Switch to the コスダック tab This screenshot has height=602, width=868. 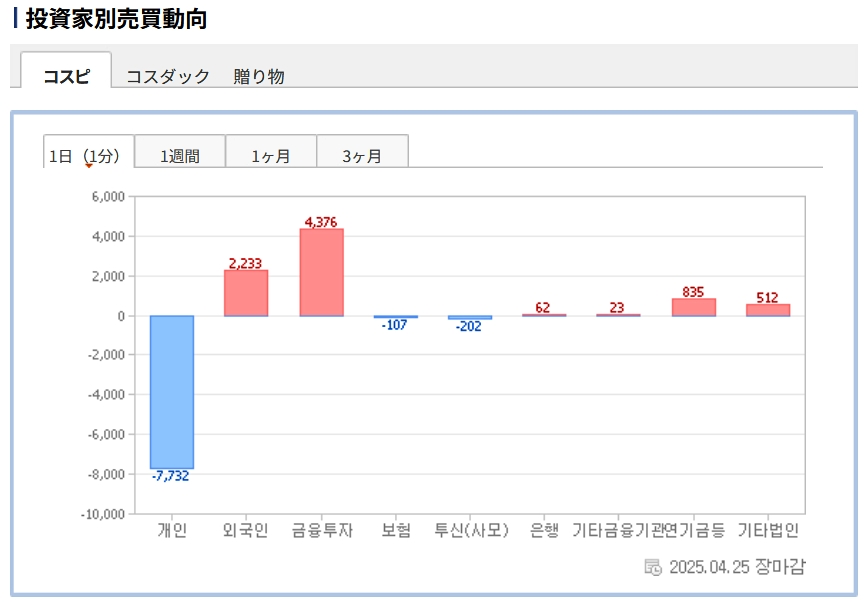point(168,76)
